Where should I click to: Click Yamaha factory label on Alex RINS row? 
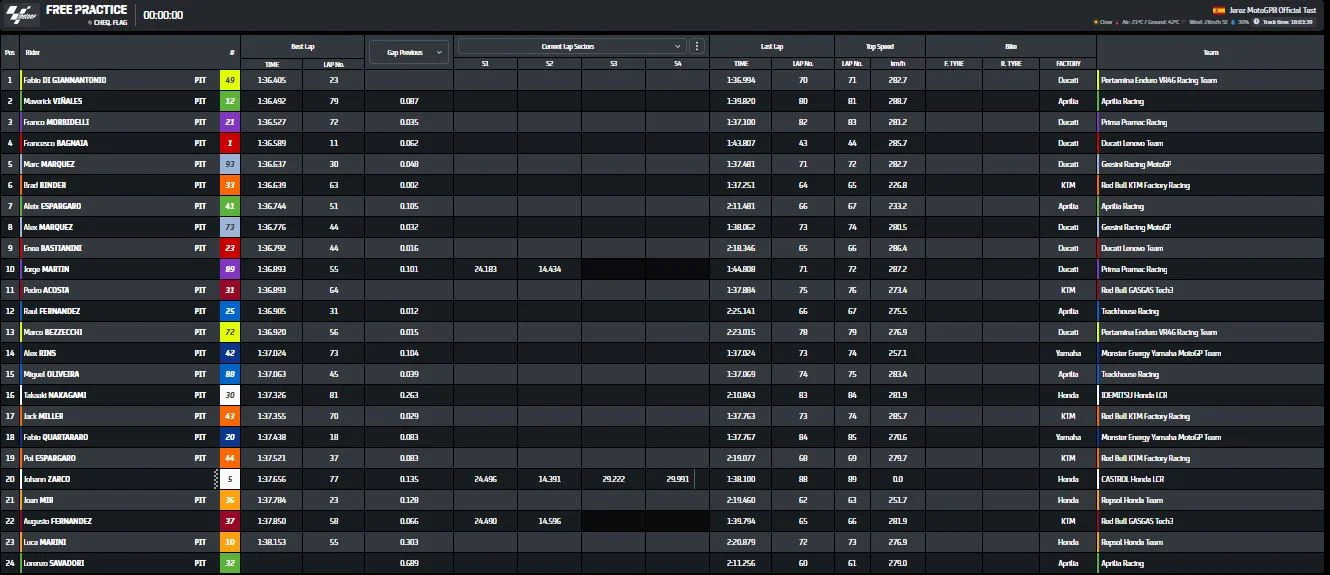coord(1068,353)
